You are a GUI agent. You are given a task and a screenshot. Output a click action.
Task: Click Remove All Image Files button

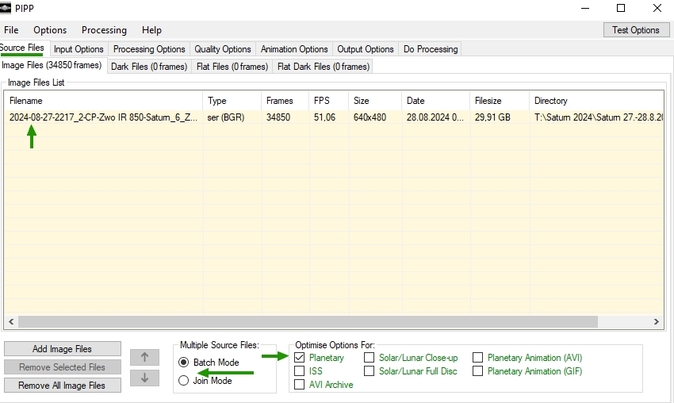pyautogui.click(x=62, y=385)
